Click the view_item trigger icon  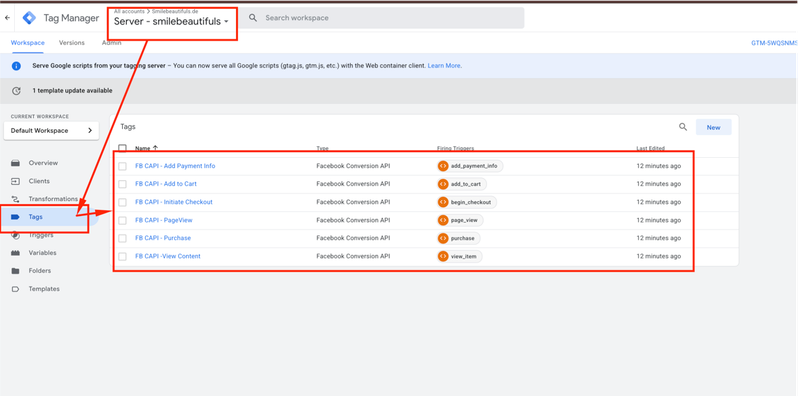[443, 257]
